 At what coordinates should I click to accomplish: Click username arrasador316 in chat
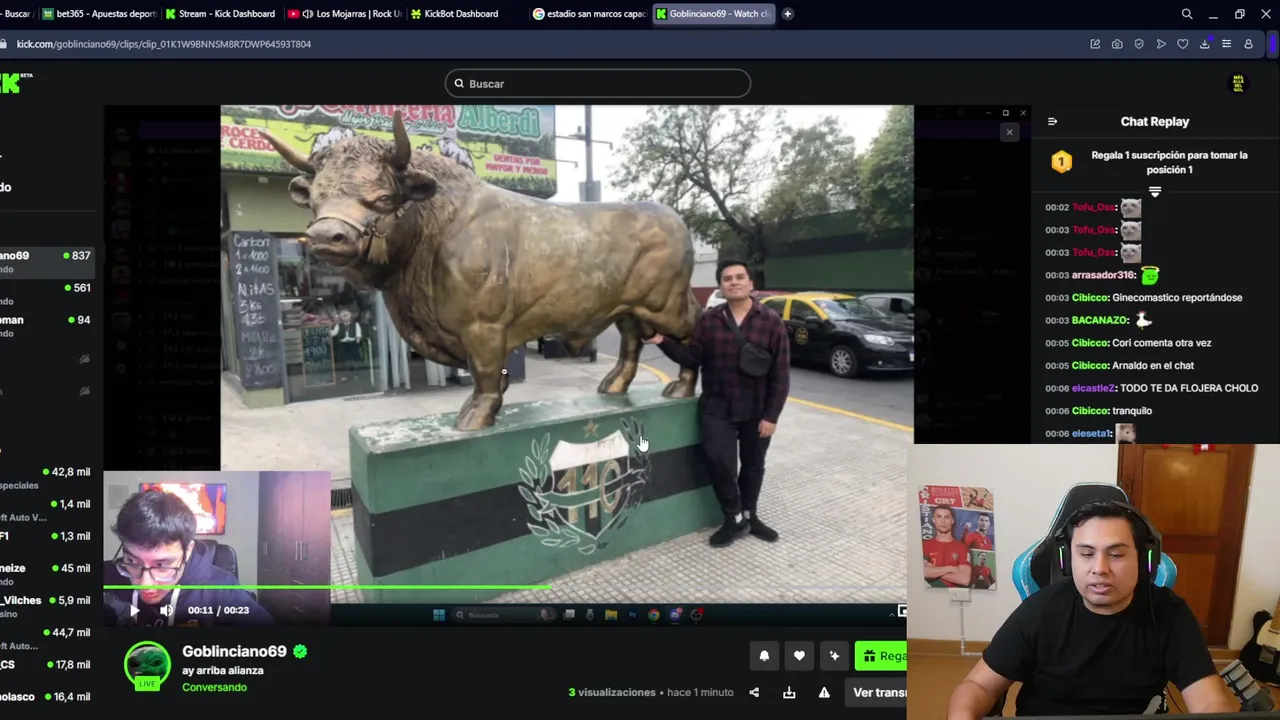tap(1104, 275)
